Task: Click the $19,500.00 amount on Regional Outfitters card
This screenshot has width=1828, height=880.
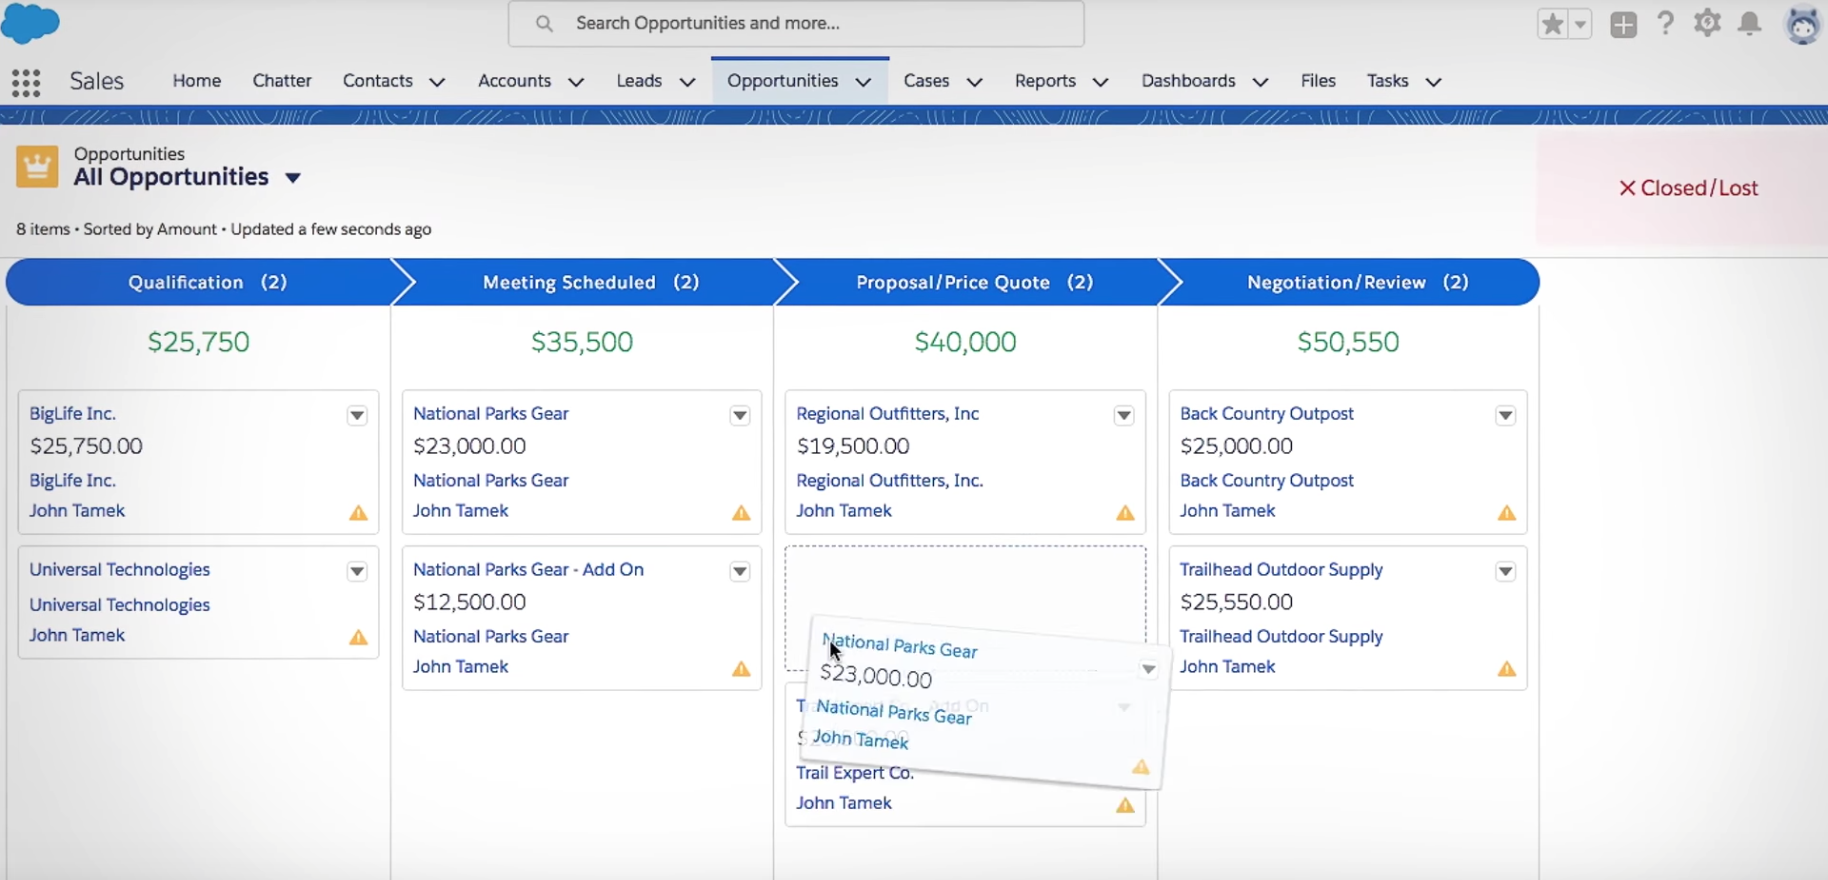Action: [x=853, y=446]
